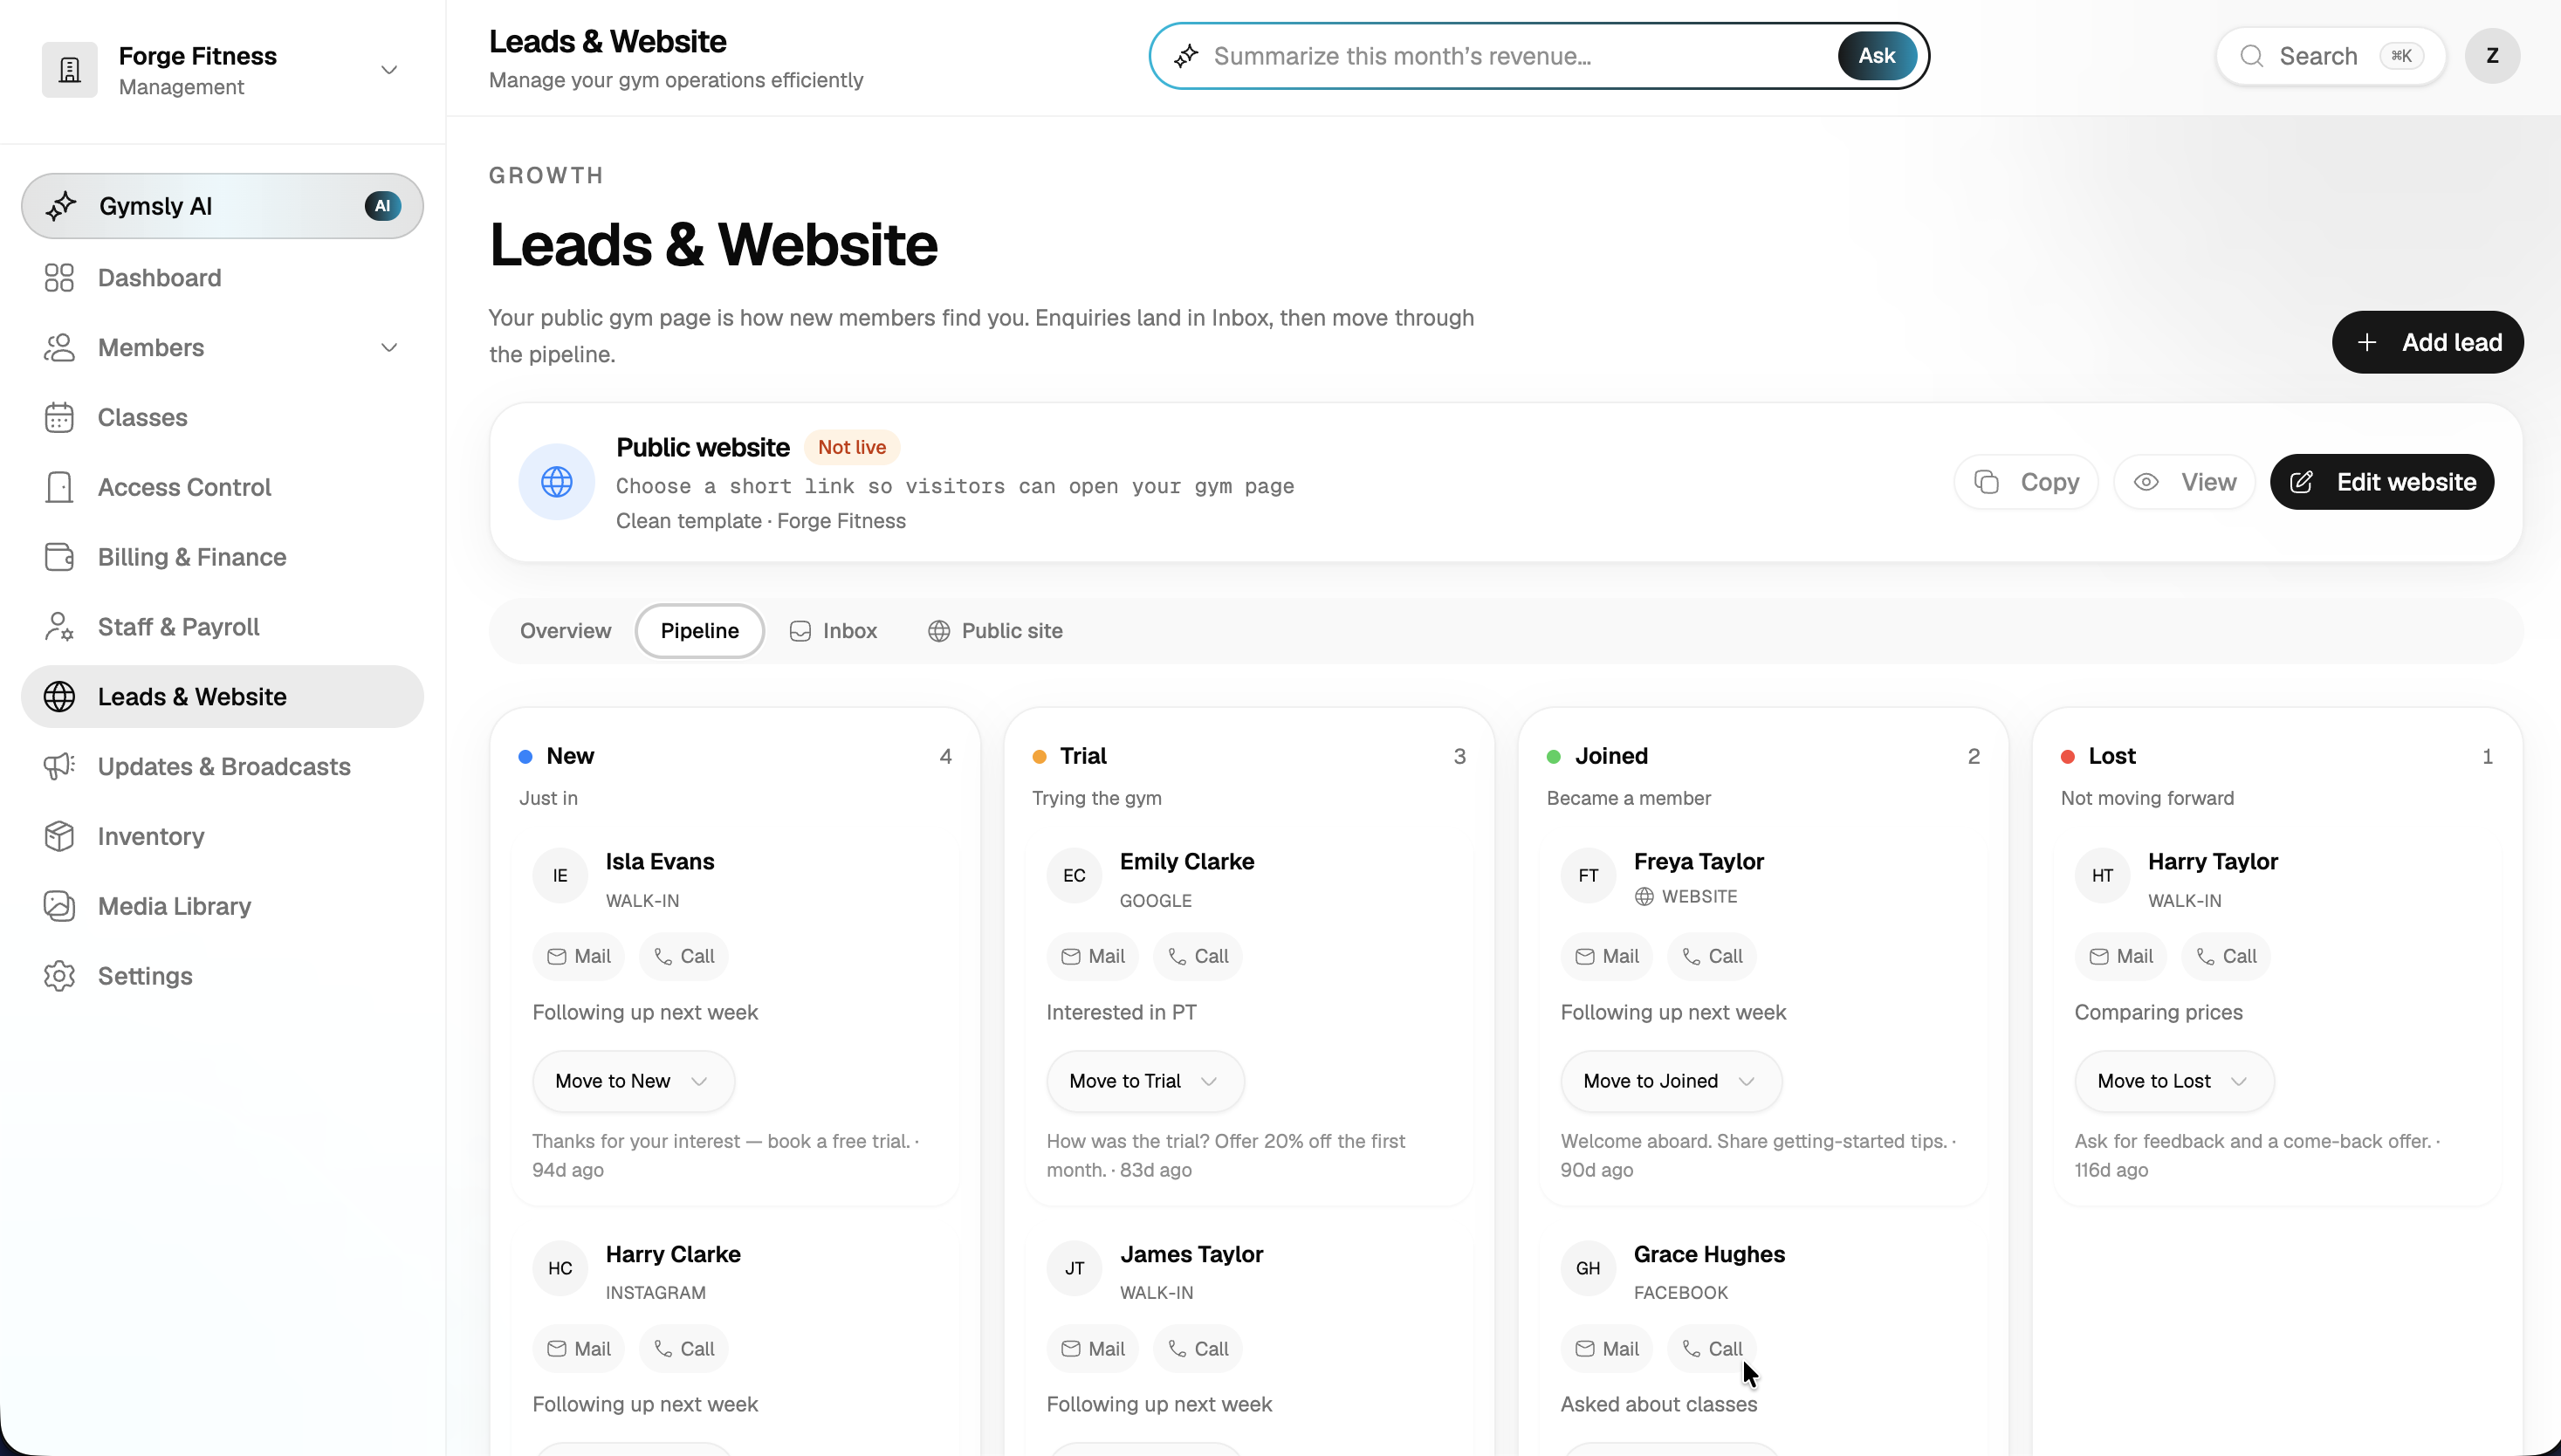The image size is (2561, 1456).
Task: Open Settings gear icon in sidebar
Action: pos(59,976)
